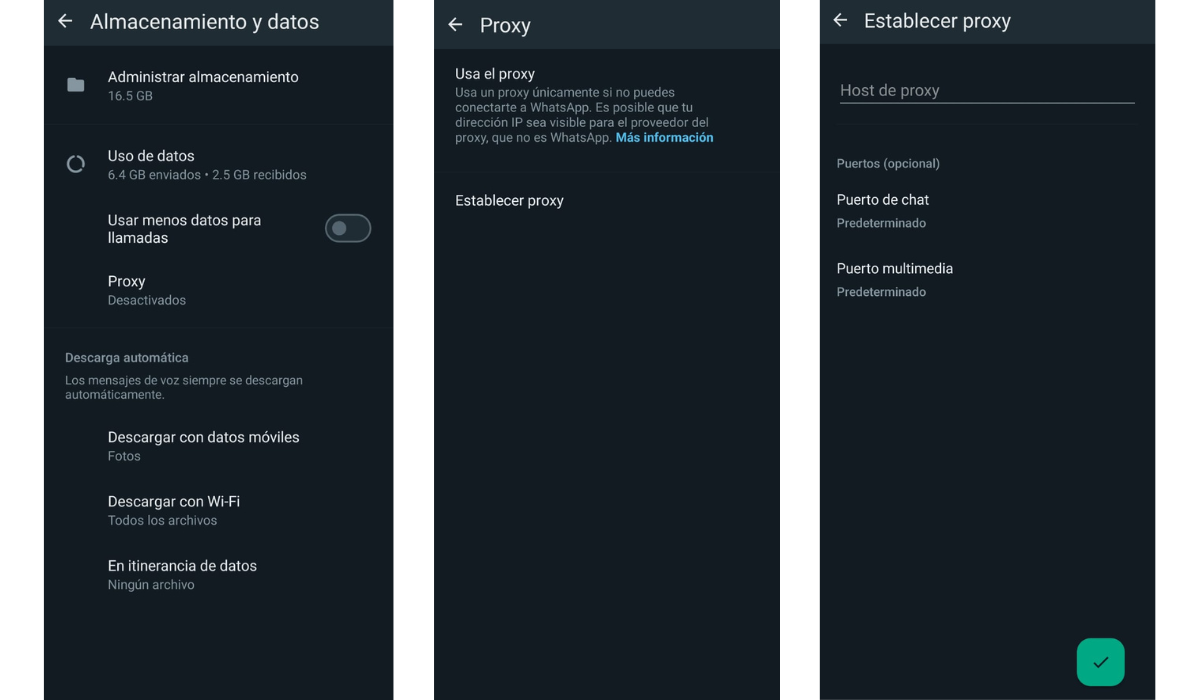The width and height of the screenshot is (1200, 700).
Task: Go back from Almacenamiento y datos screen
Action: click(65, 21)
